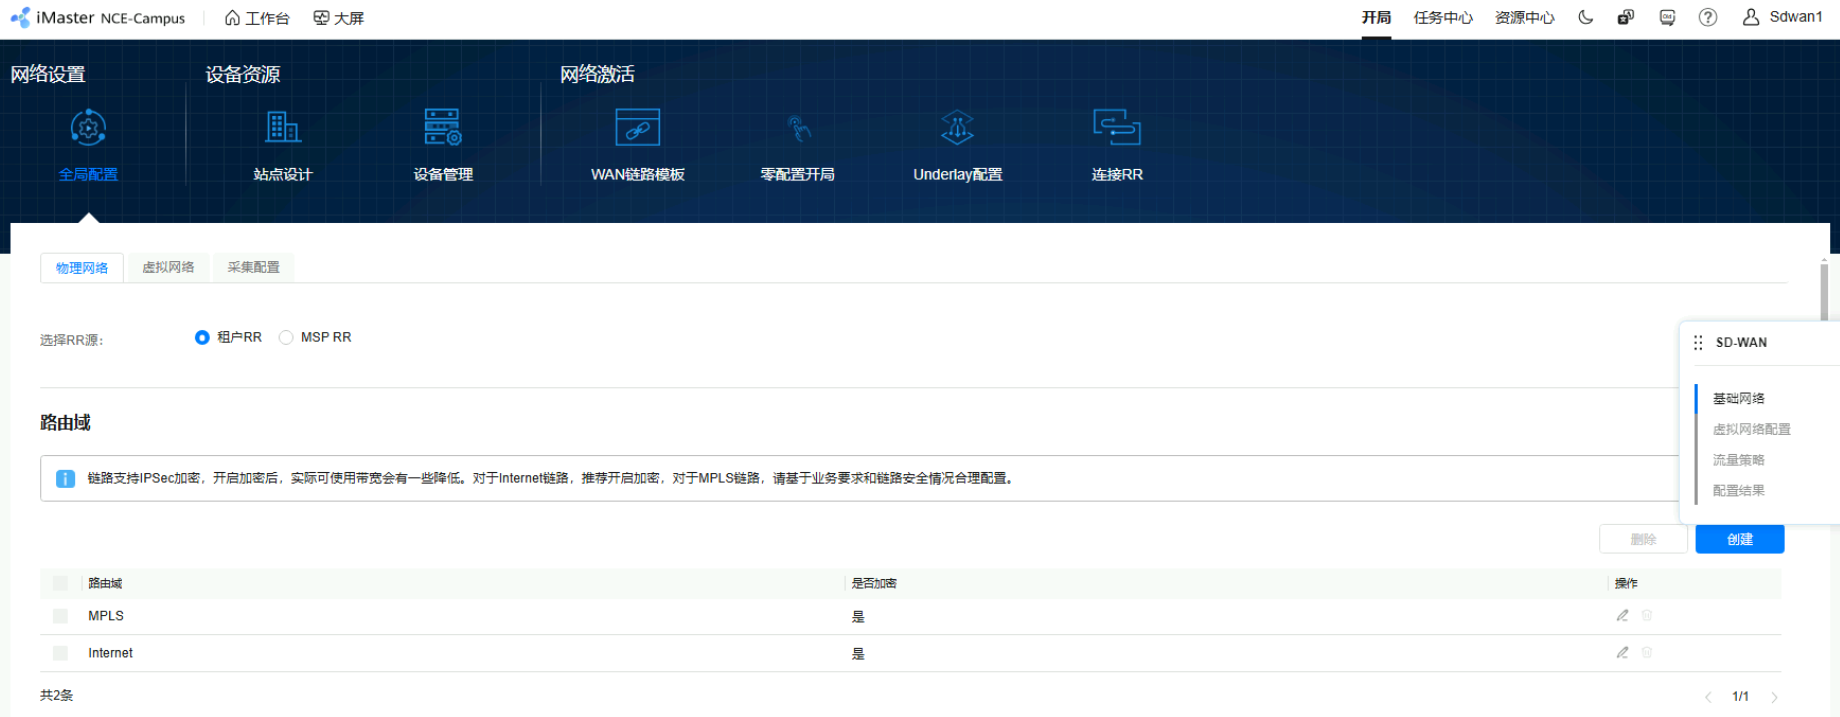
Task: Open the WAN链路模板 template icon
Action: pyautogui.click(x=637, y=129)
